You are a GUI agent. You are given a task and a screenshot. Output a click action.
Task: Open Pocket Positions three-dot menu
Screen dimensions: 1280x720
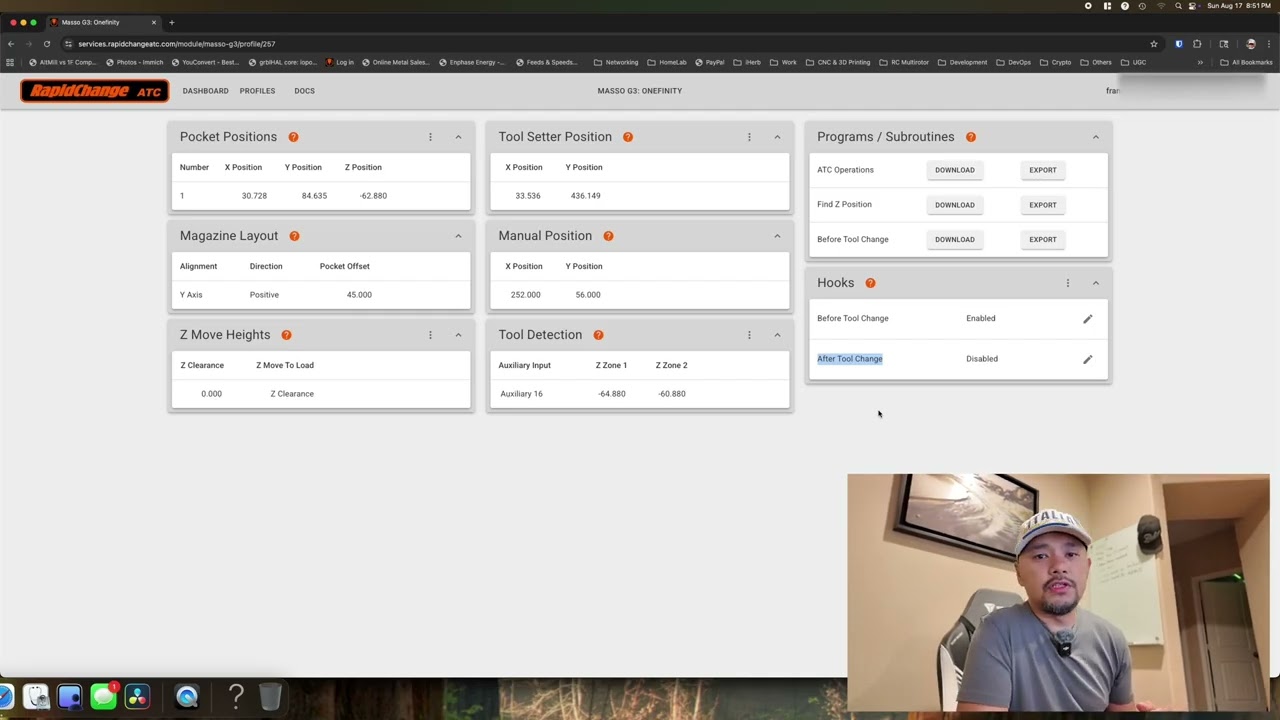(430, 137)
